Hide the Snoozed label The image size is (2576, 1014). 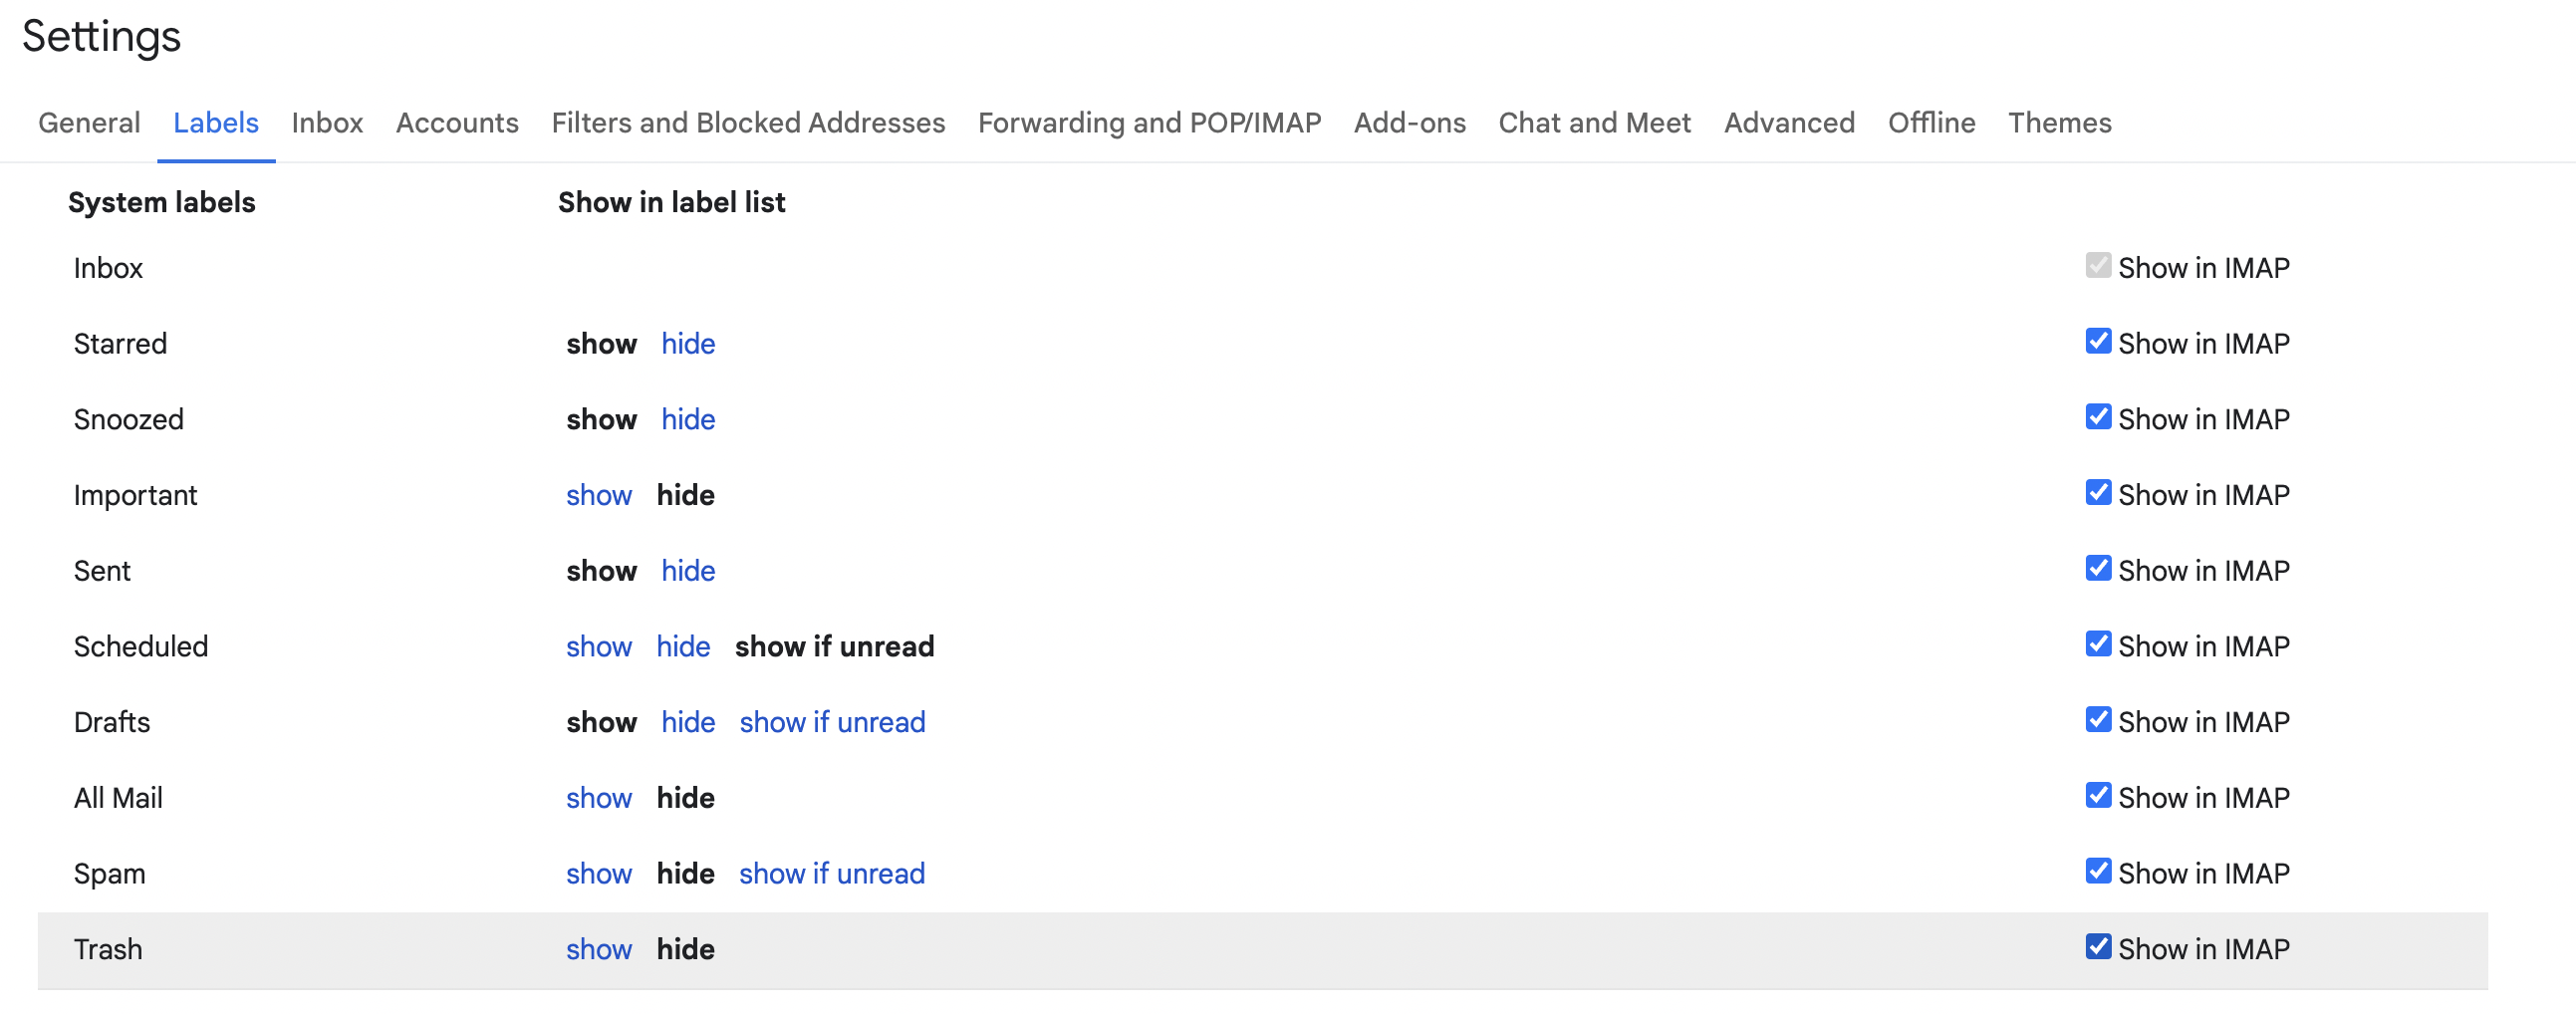(x=688, y=419)
